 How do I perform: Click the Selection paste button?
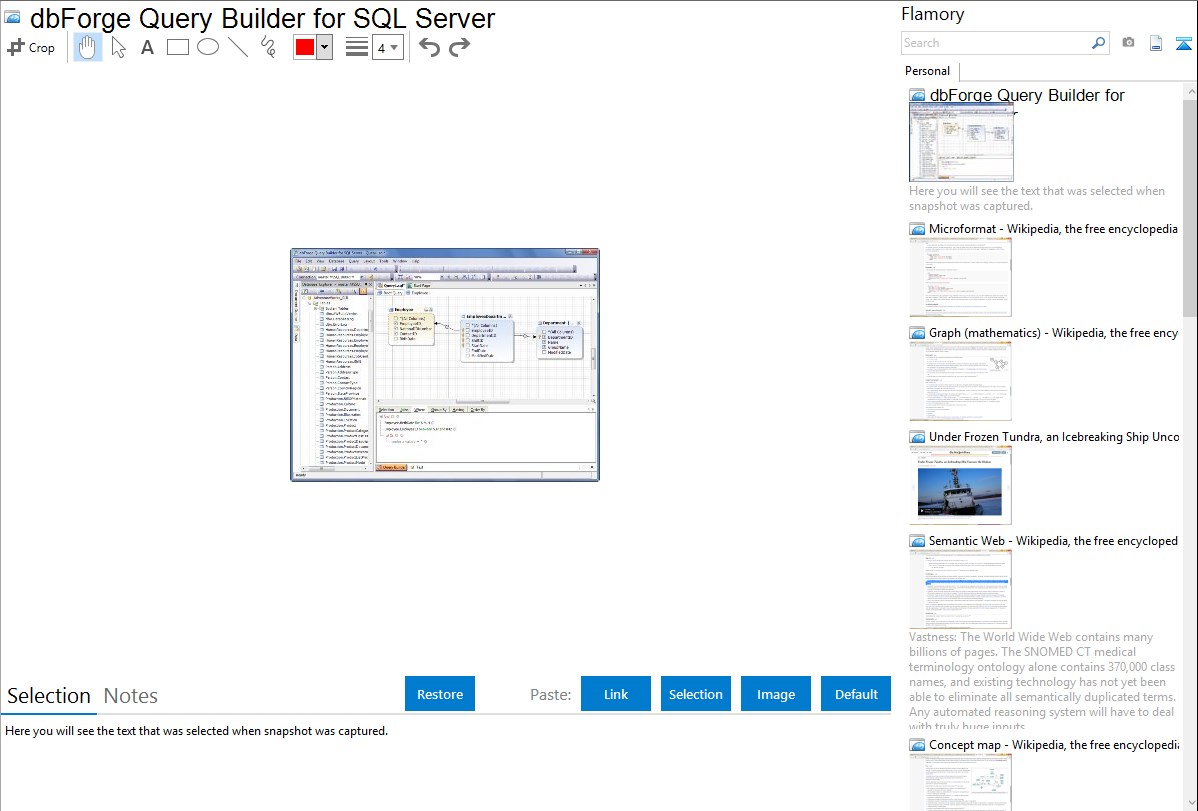pyautogui.click(x=696, y=694)
